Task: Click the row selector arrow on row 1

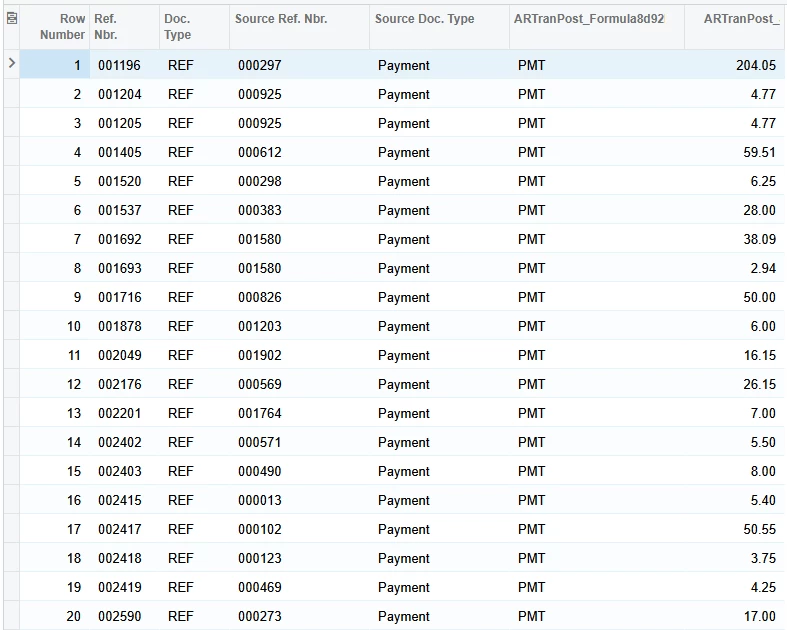Action: (12, 64)
